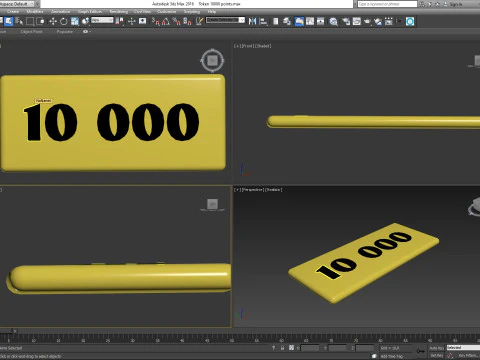This screenshot has height=360, width=480.
Task: Open the Graph Editors menu
Action: click(x=90, y=11)
